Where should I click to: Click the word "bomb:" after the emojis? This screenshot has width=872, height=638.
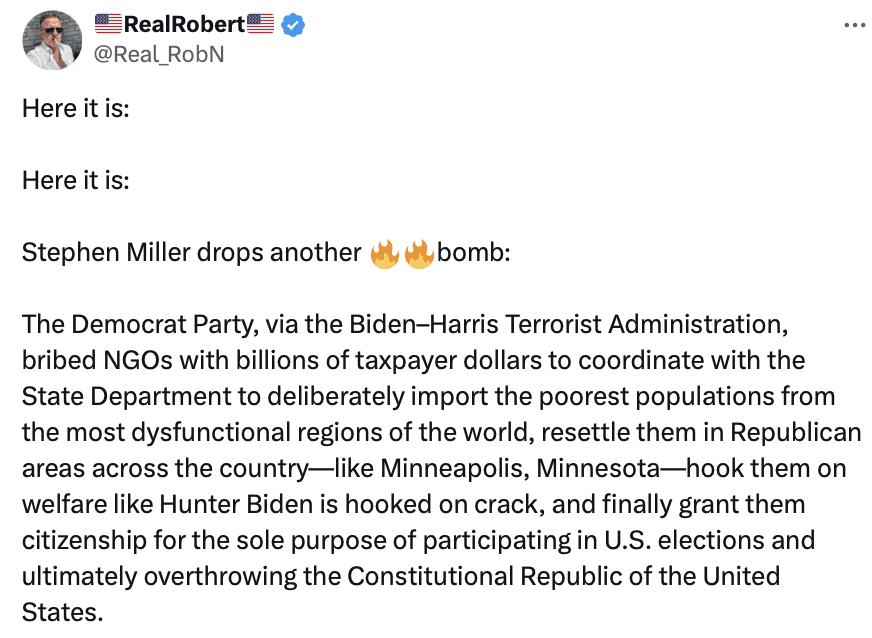474,253
